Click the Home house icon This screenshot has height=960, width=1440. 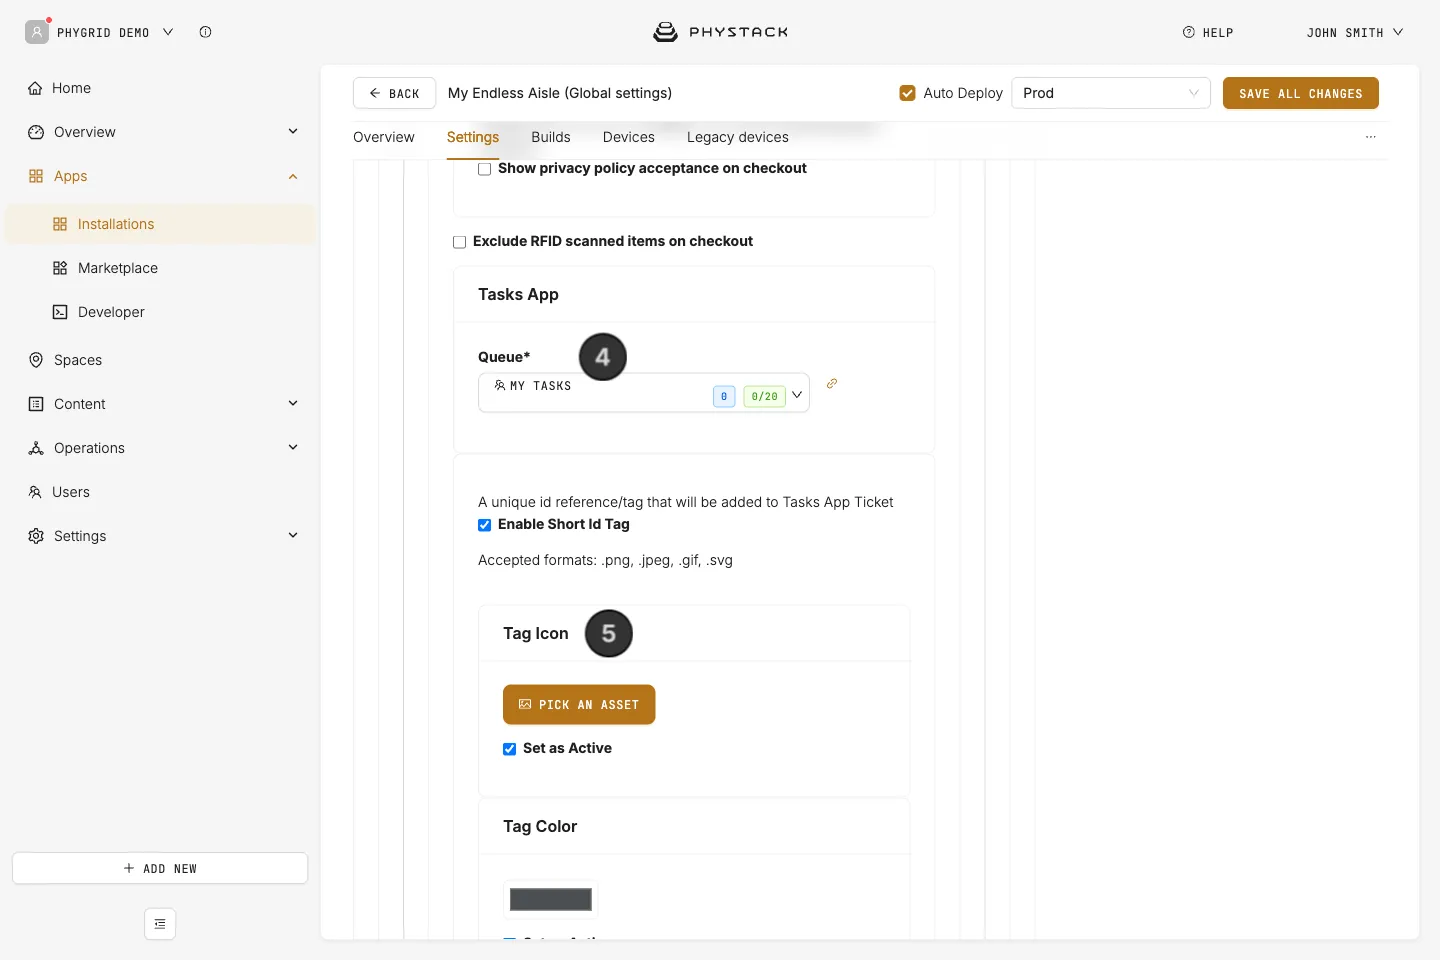(35, 88)
